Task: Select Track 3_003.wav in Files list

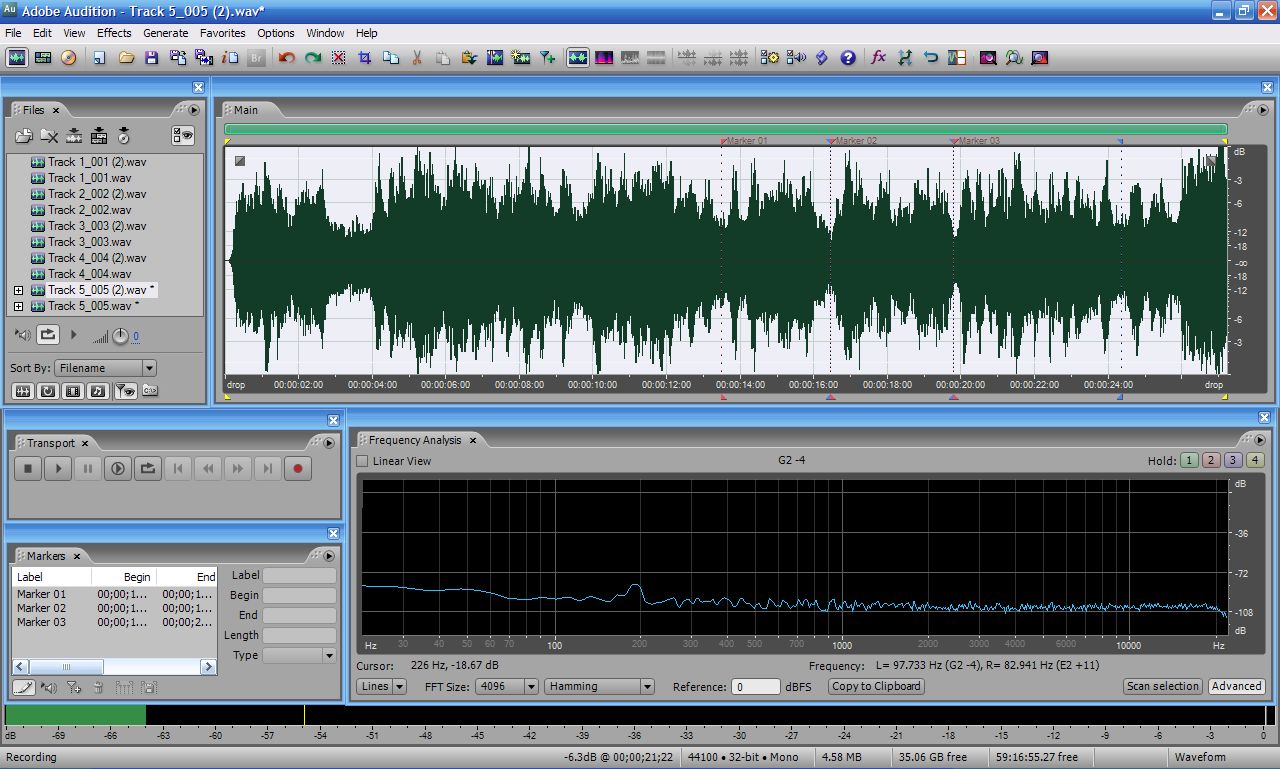Action: click(89, 242)
